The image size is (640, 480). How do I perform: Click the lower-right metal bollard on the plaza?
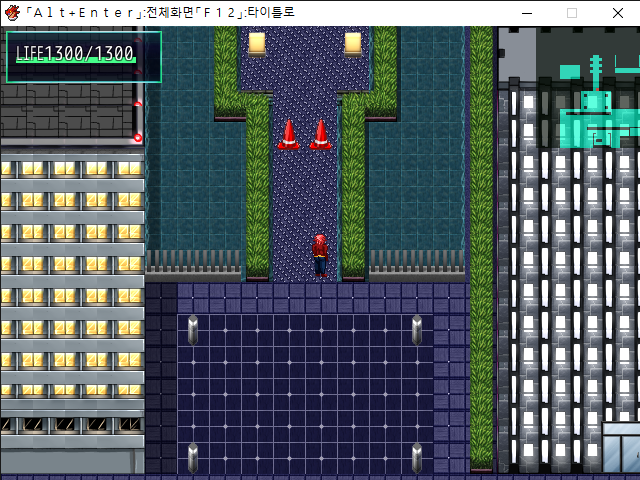pos(417,458)
